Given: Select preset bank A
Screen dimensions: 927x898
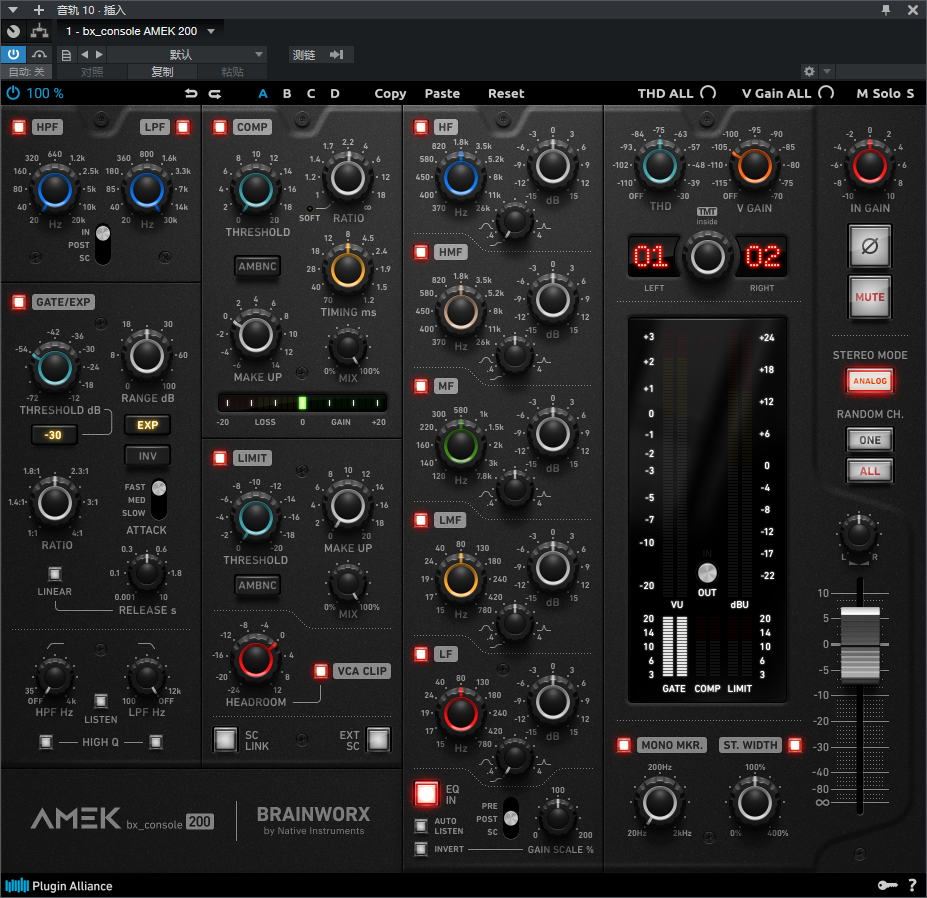Looking at the screenshot, I should coord(263,93).
